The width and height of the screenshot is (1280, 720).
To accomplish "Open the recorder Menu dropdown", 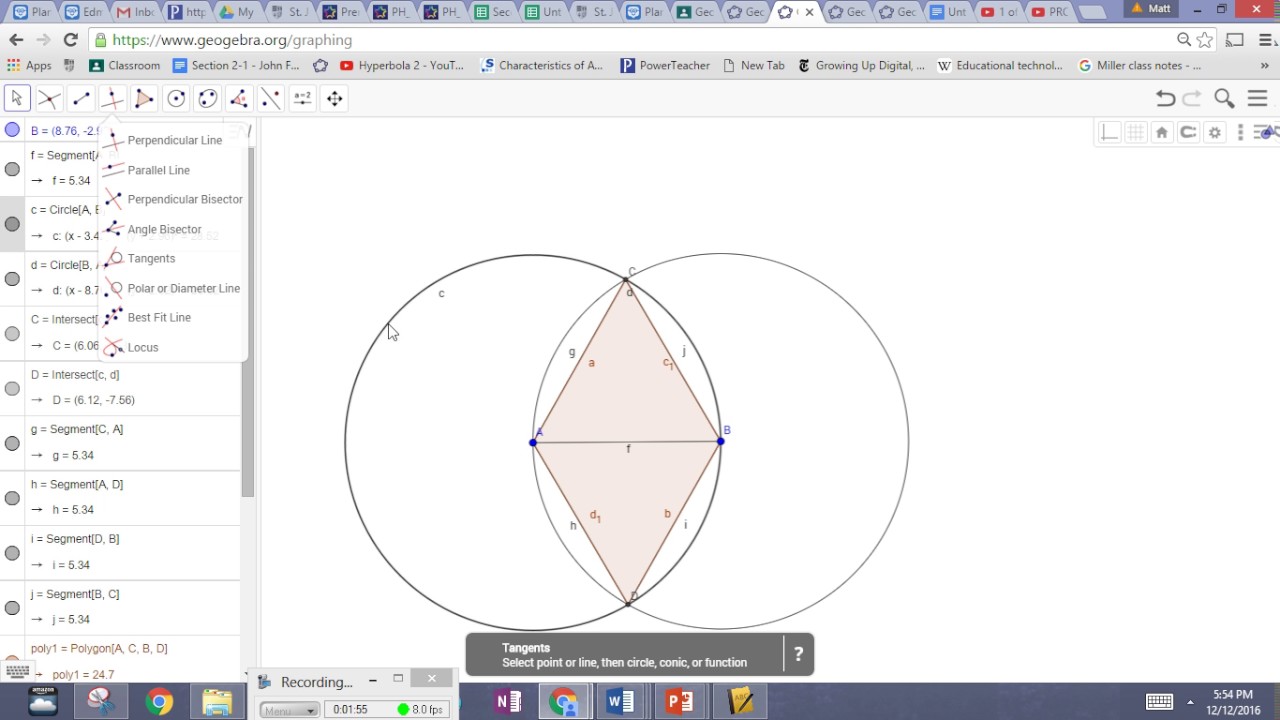I will point(289,710).
